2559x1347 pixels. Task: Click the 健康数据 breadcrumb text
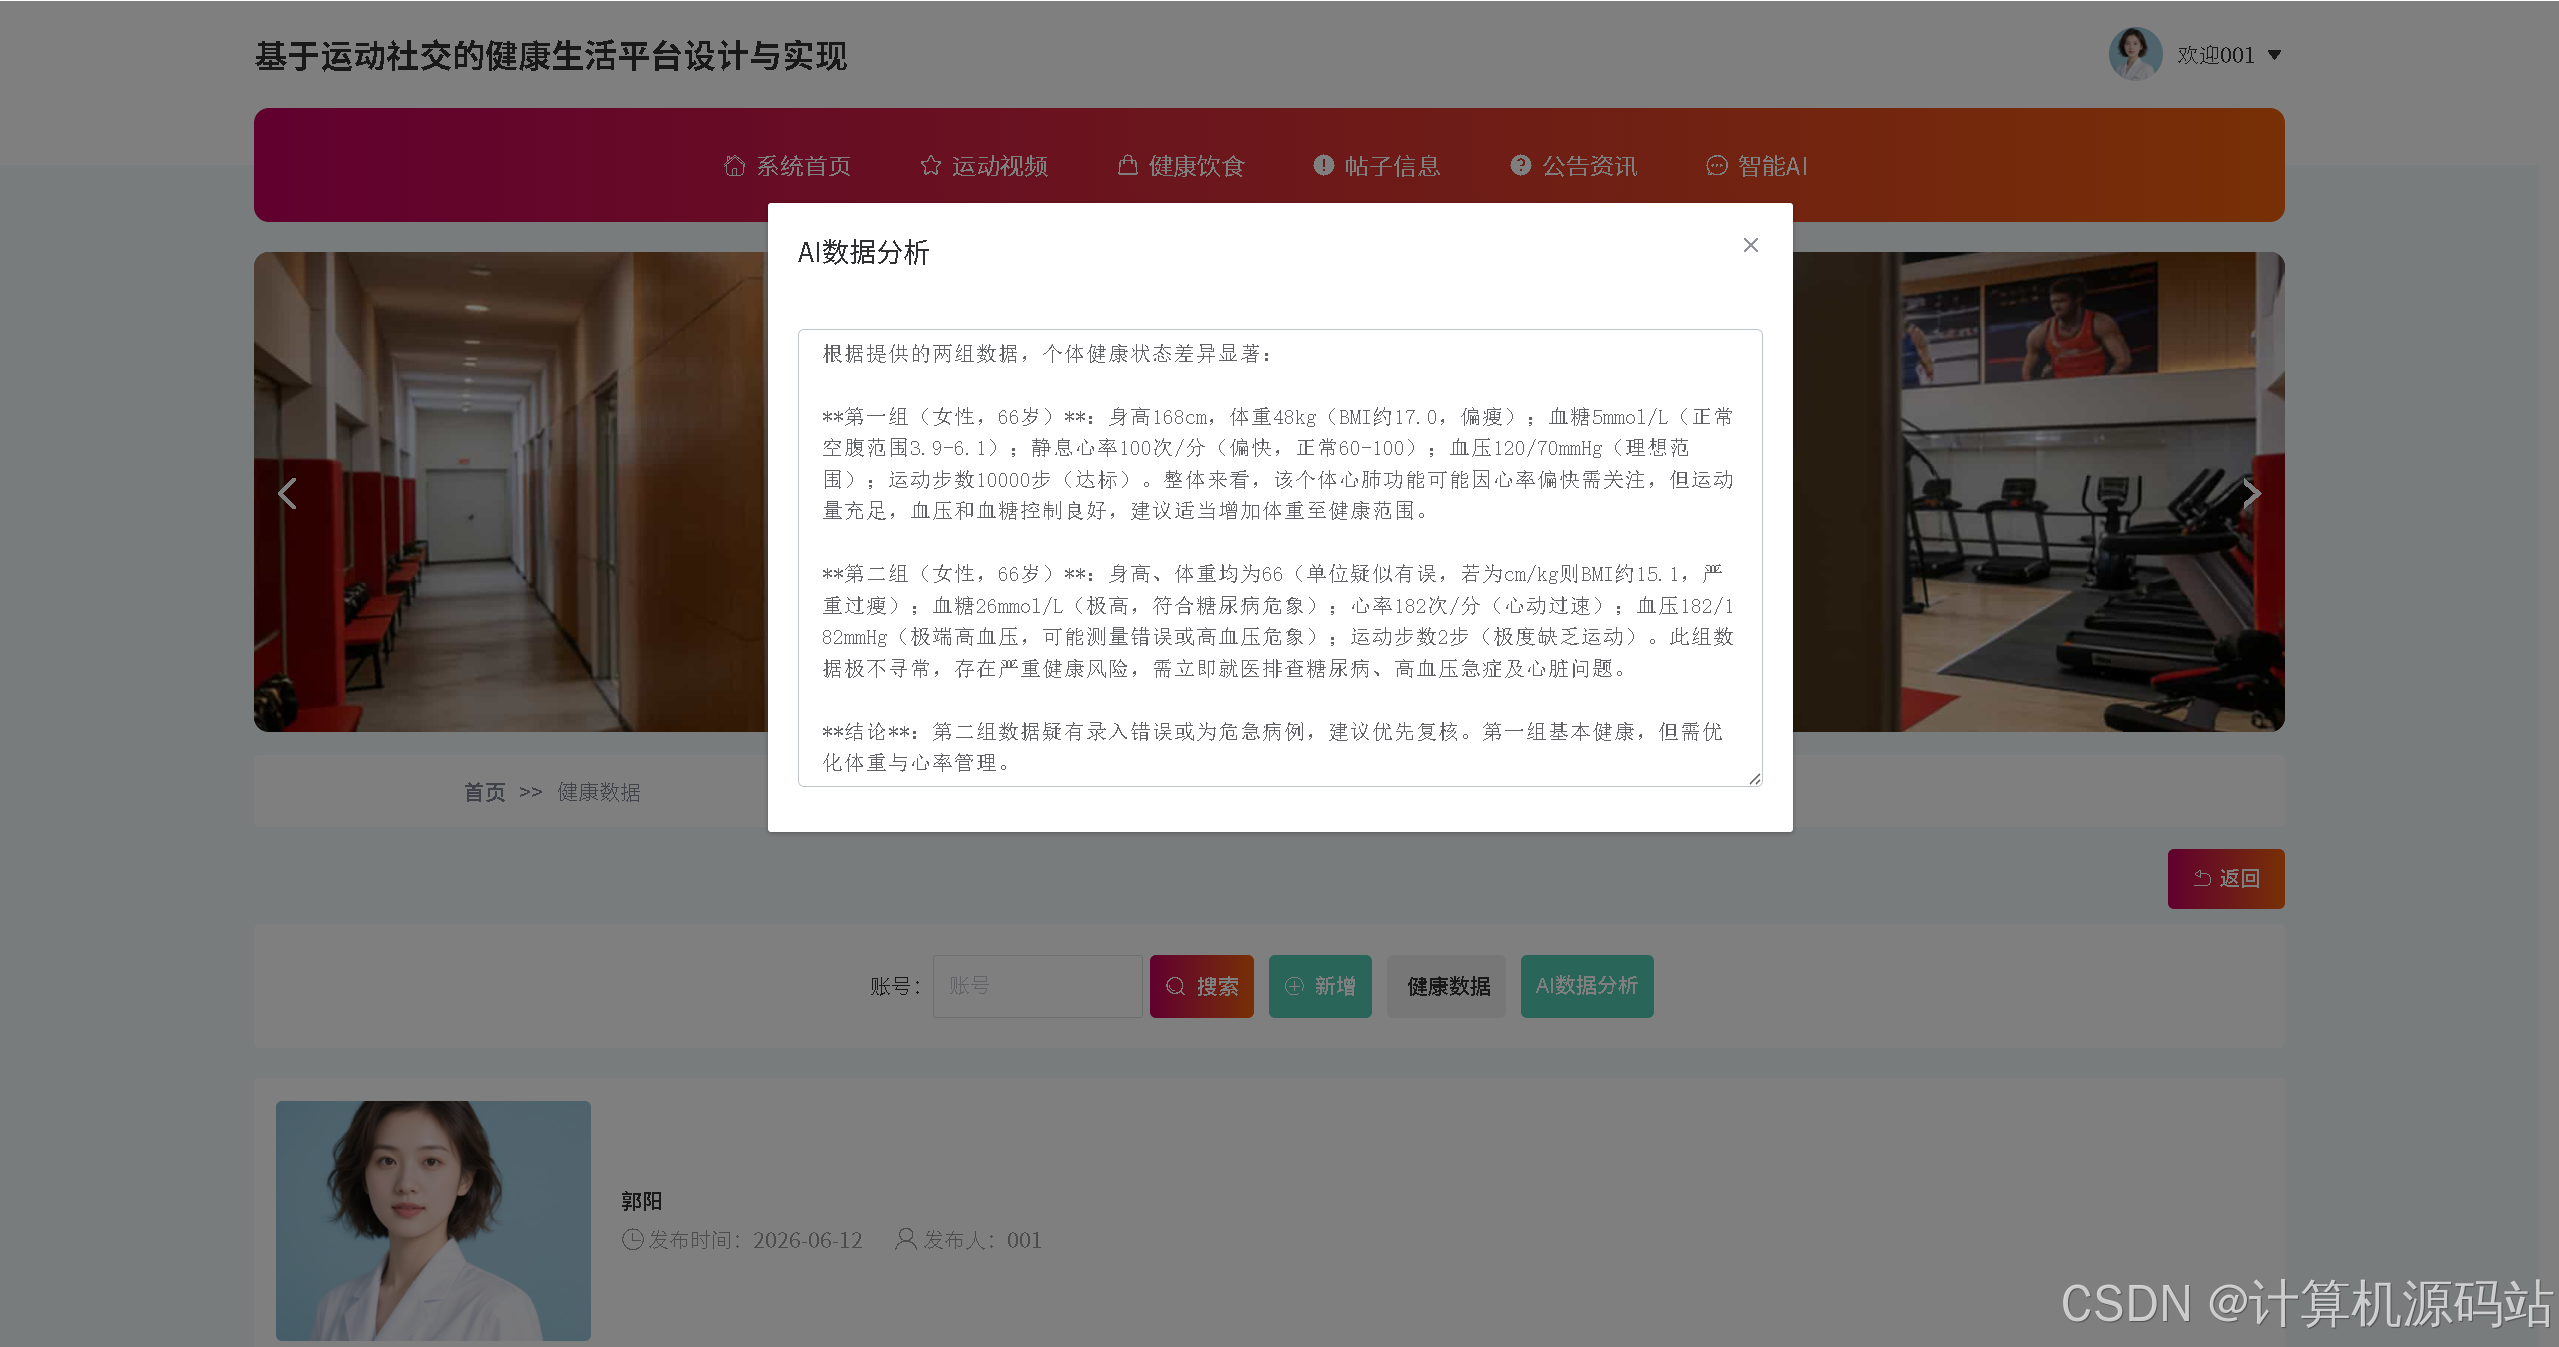[x=599, y=792]
